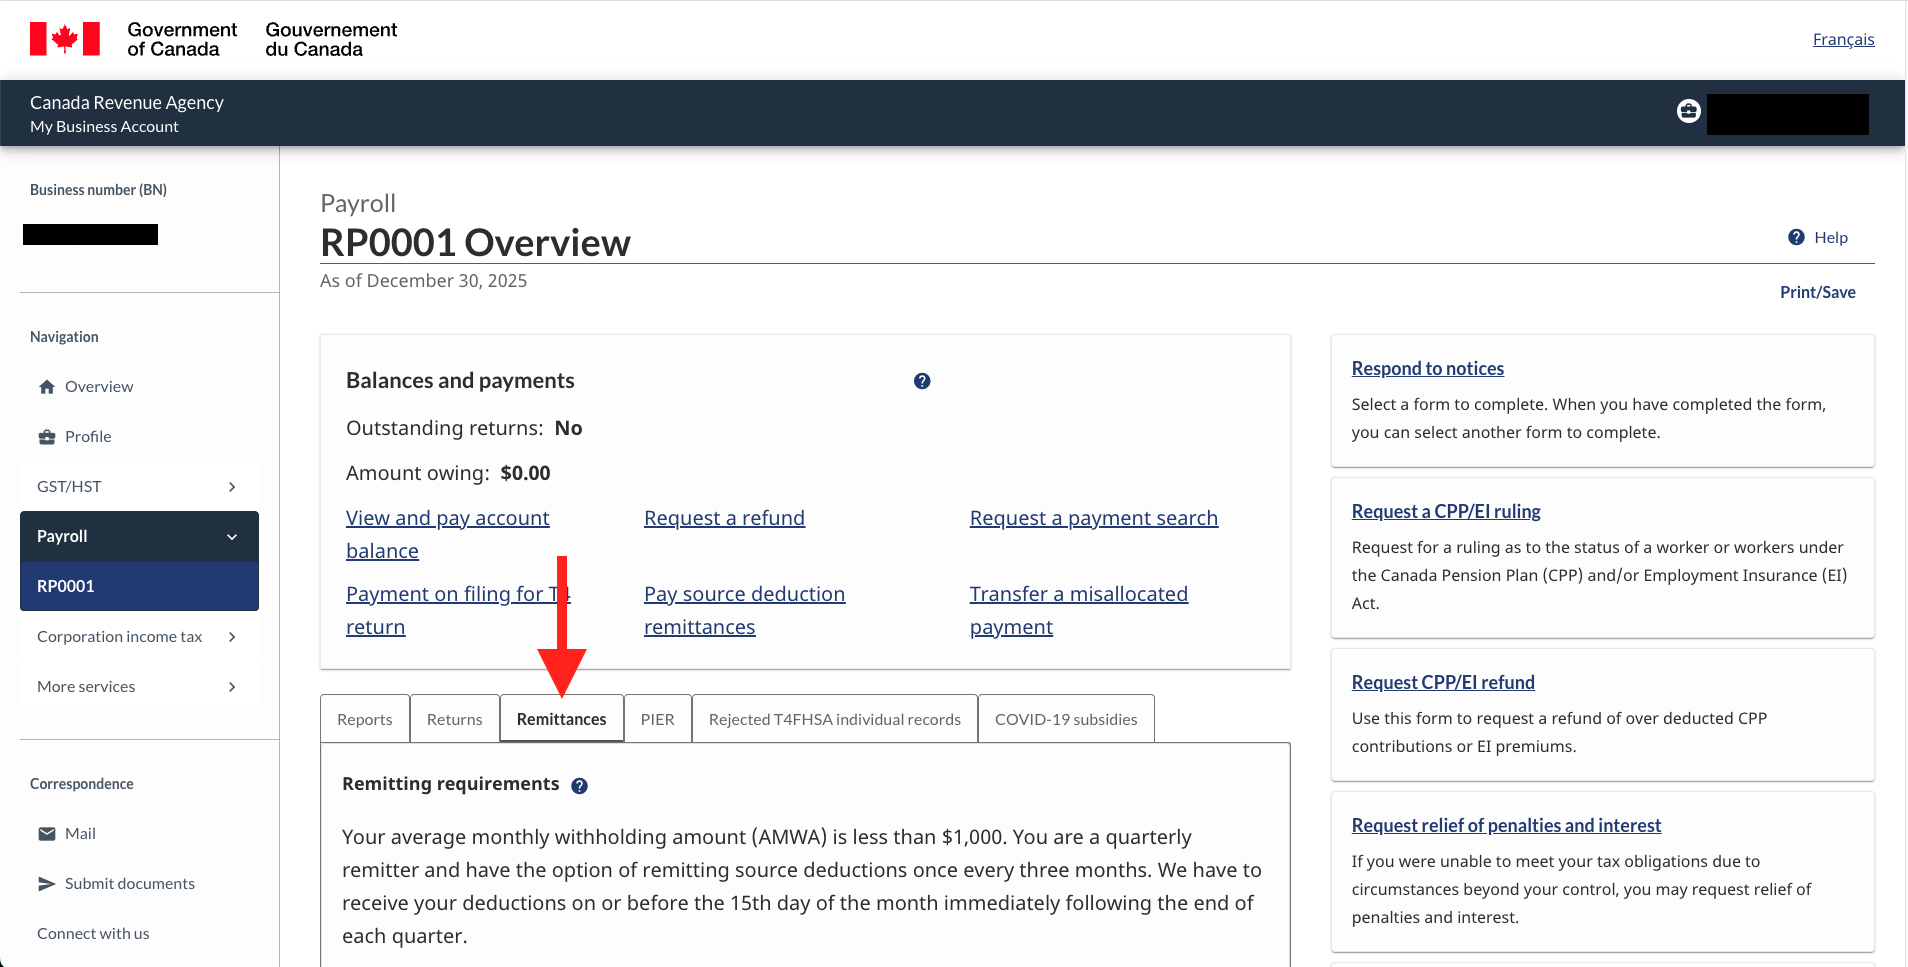The image size is (1908, 967).
Task: Switch language to Français
Action: coord(1843,39)
